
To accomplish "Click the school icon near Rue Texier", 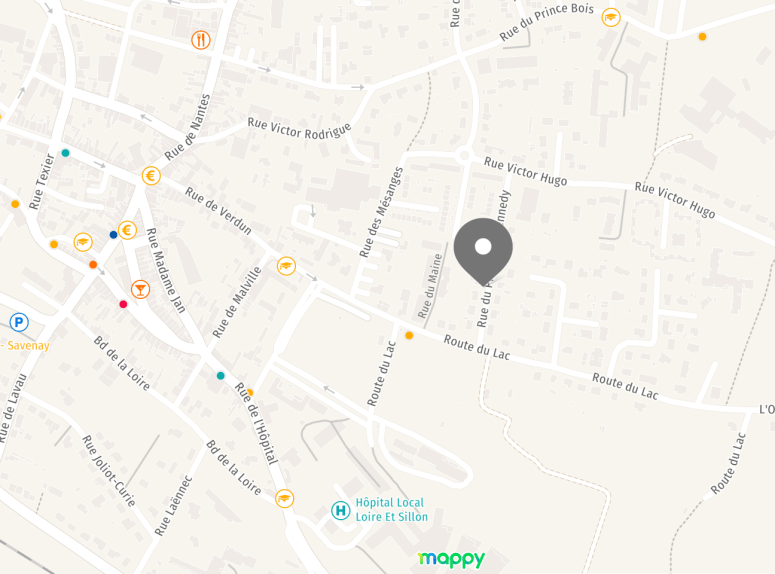I will 83,242.
